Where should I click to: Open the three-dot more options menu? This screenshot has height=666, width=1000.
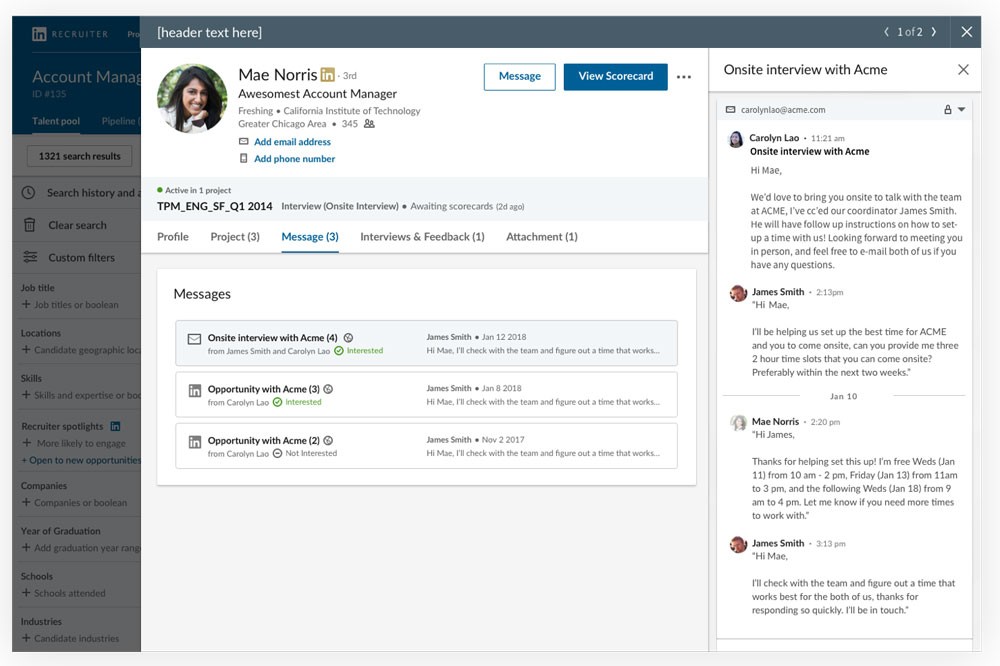click(684, 77)
